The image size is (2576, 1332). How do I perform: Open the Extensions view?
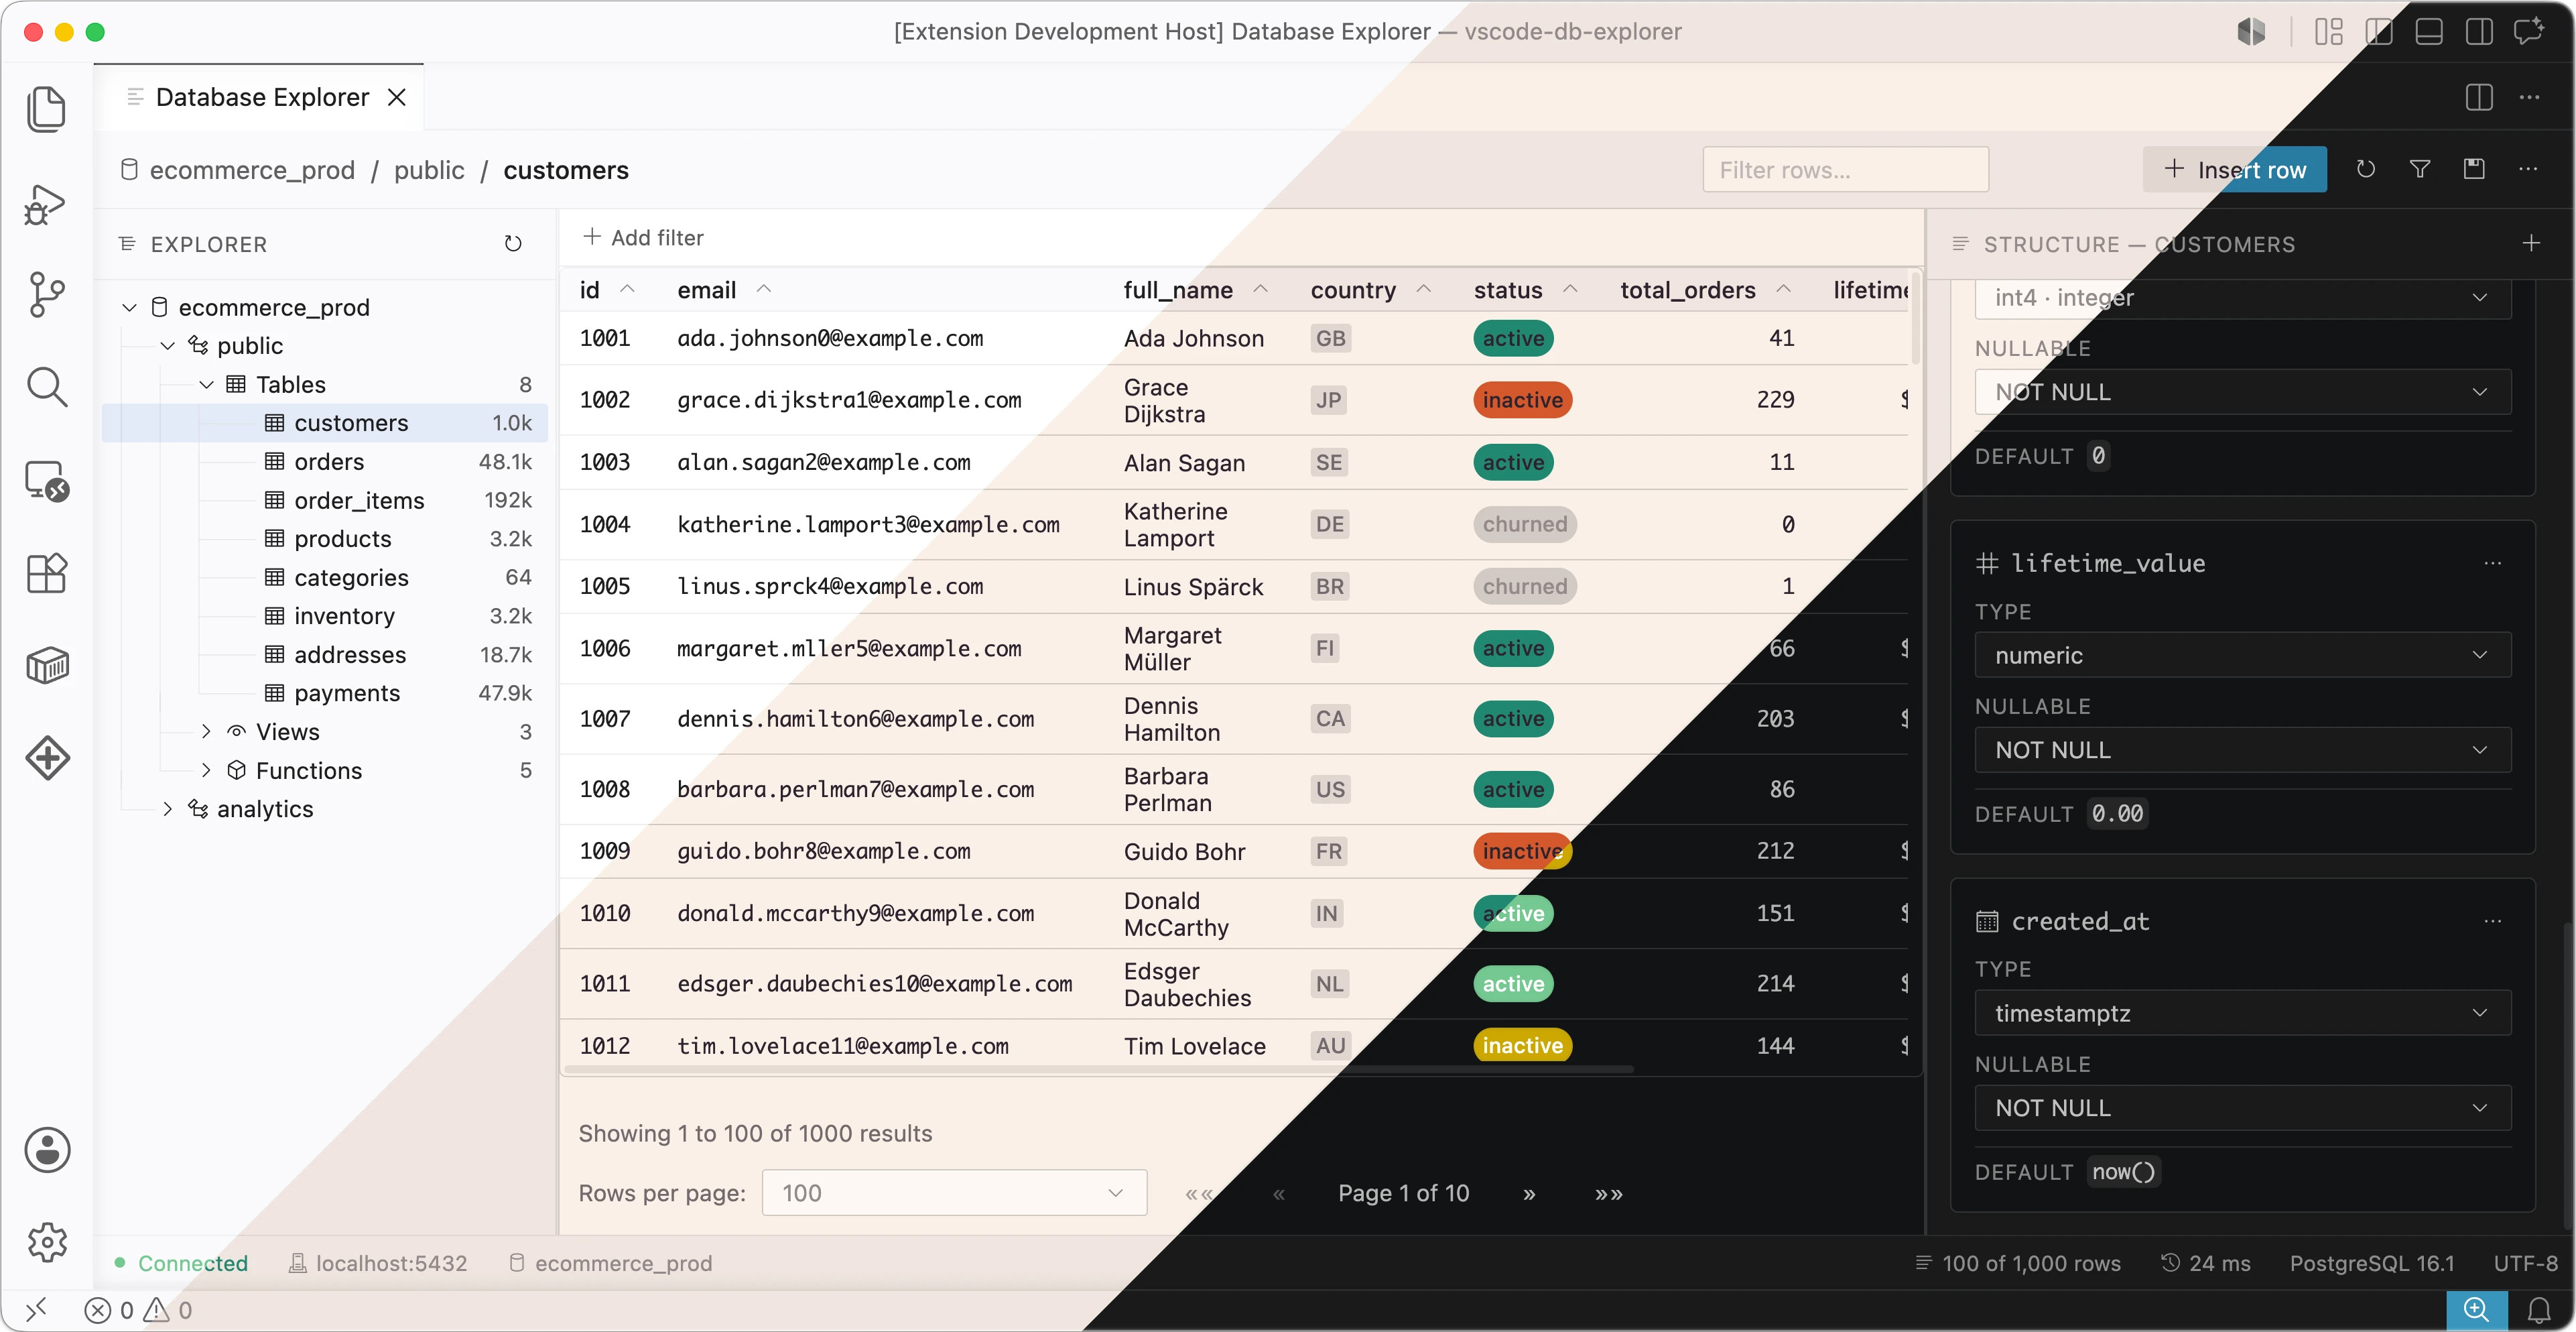[46, 573]
